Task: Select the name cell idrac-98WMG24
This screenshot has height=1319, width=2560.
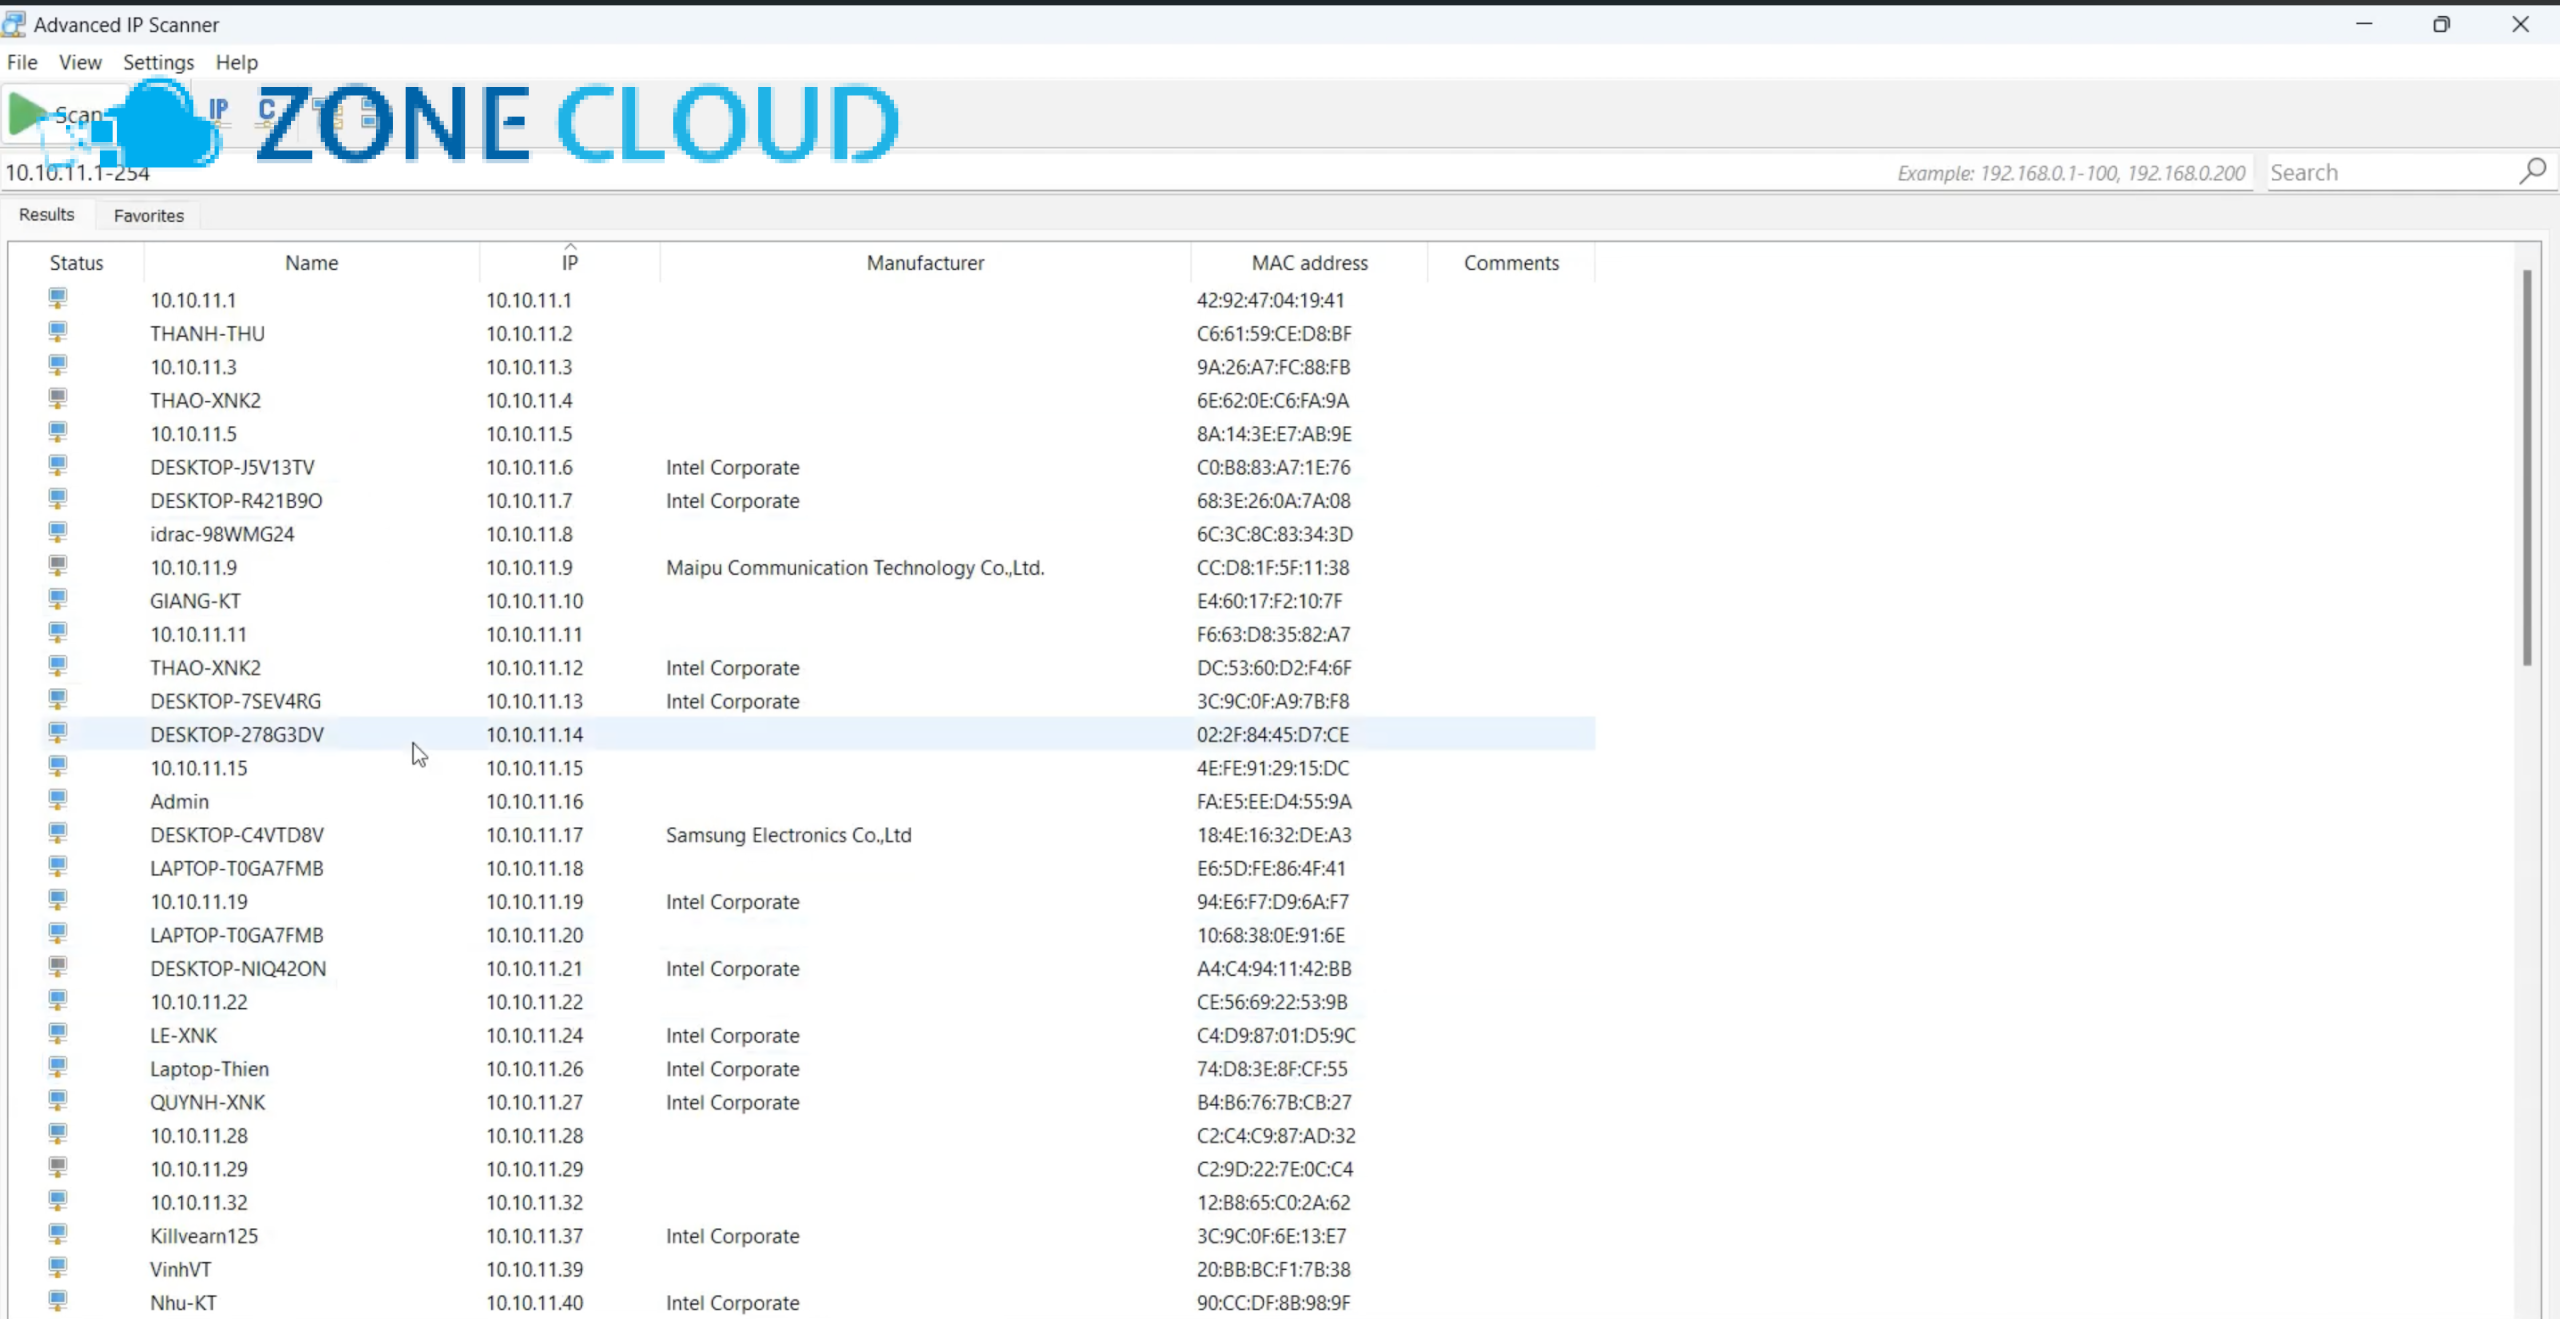Action: [x=222, y=534]
